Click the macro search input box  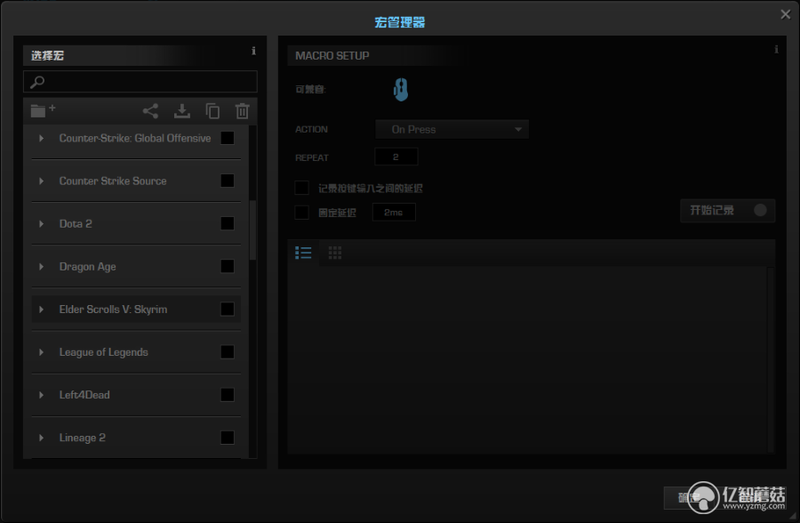(140, 82)
